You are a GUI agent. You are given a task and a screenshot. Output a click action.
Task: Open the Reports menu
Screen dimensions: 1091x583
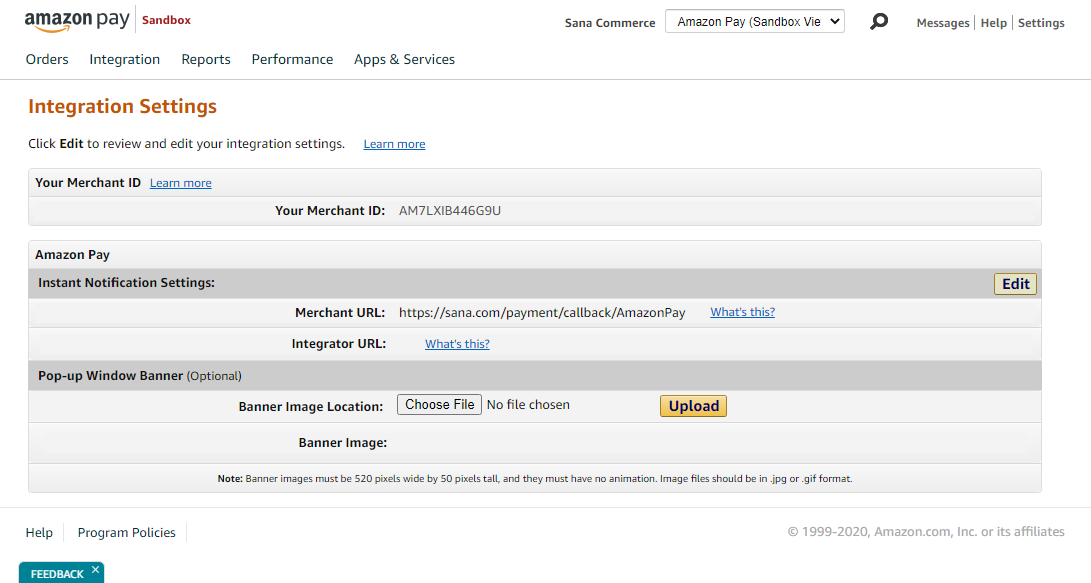pos(206,60)
